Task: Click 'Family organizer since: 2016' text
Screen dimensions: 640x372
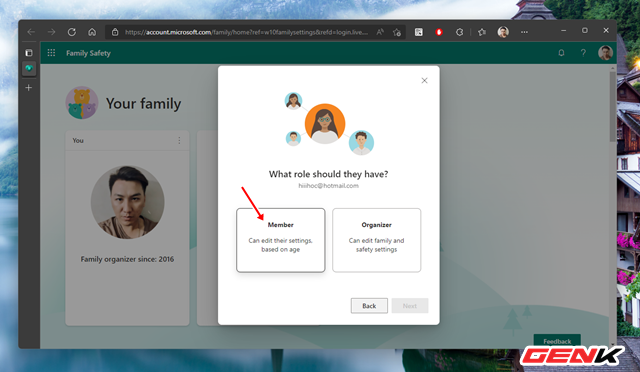Action: point(127,259)
